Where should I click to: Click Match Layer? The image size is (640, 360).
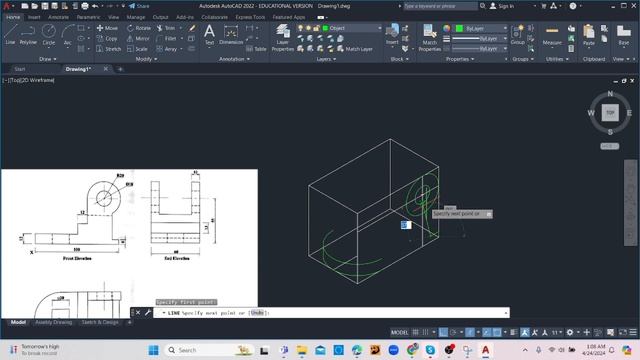pos(355,49)
